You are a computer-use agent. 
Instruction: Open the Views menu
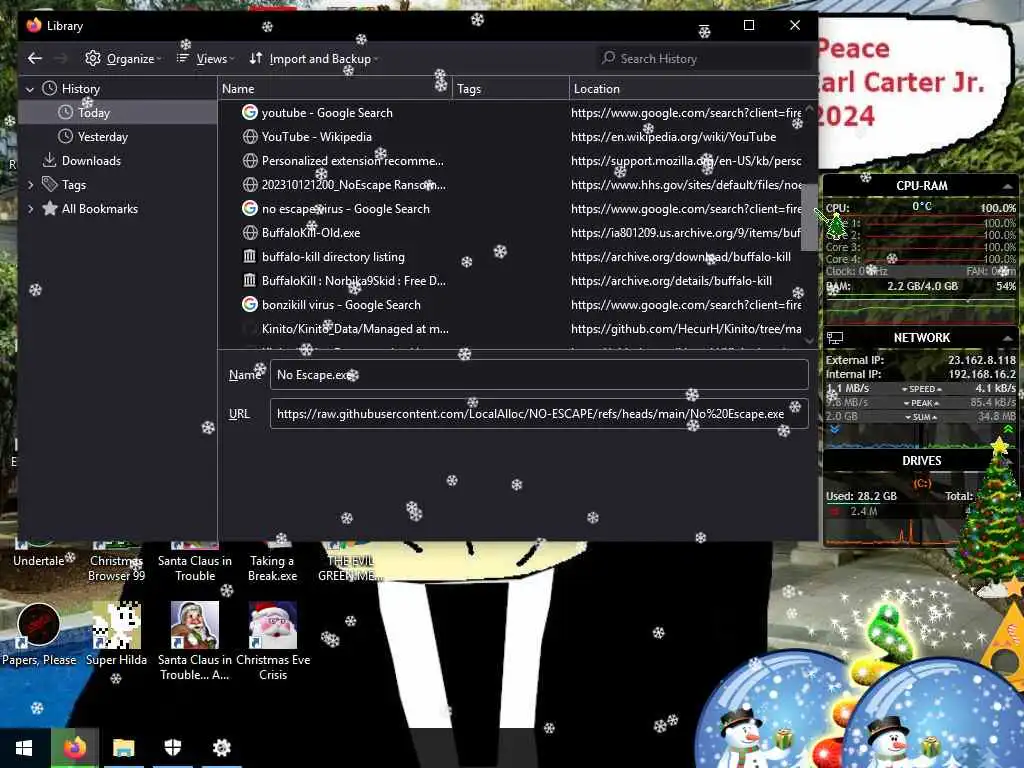(x=205, y=59)
